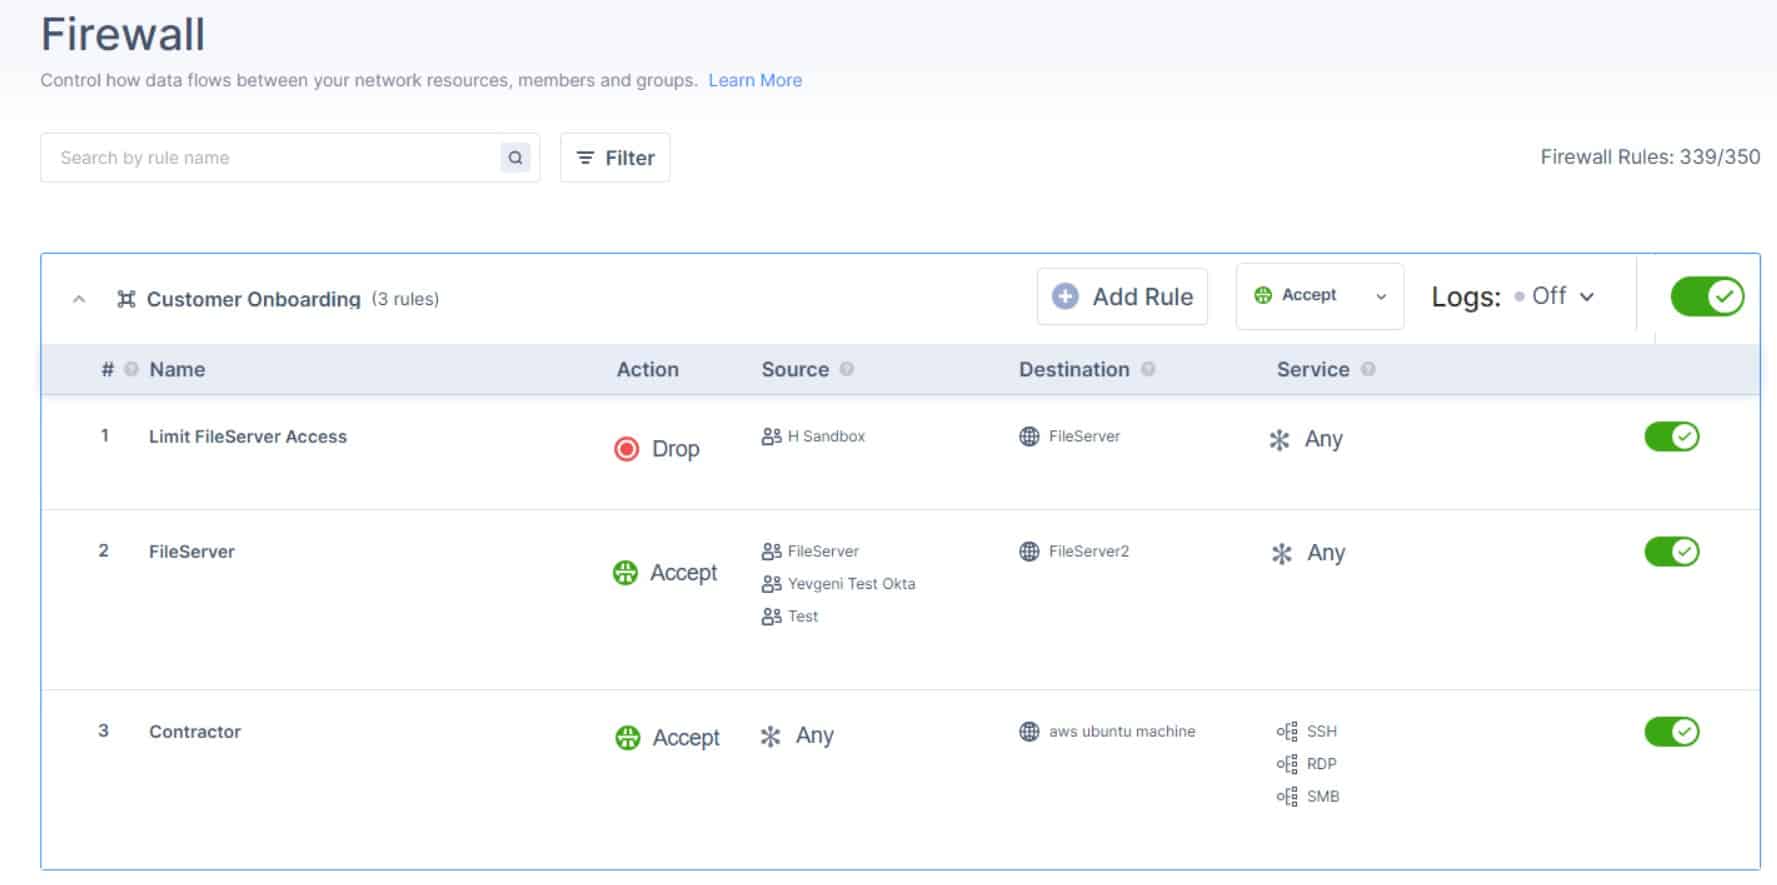Click the asterisk icon in FileServer rule service

[x=1281, y=554]
